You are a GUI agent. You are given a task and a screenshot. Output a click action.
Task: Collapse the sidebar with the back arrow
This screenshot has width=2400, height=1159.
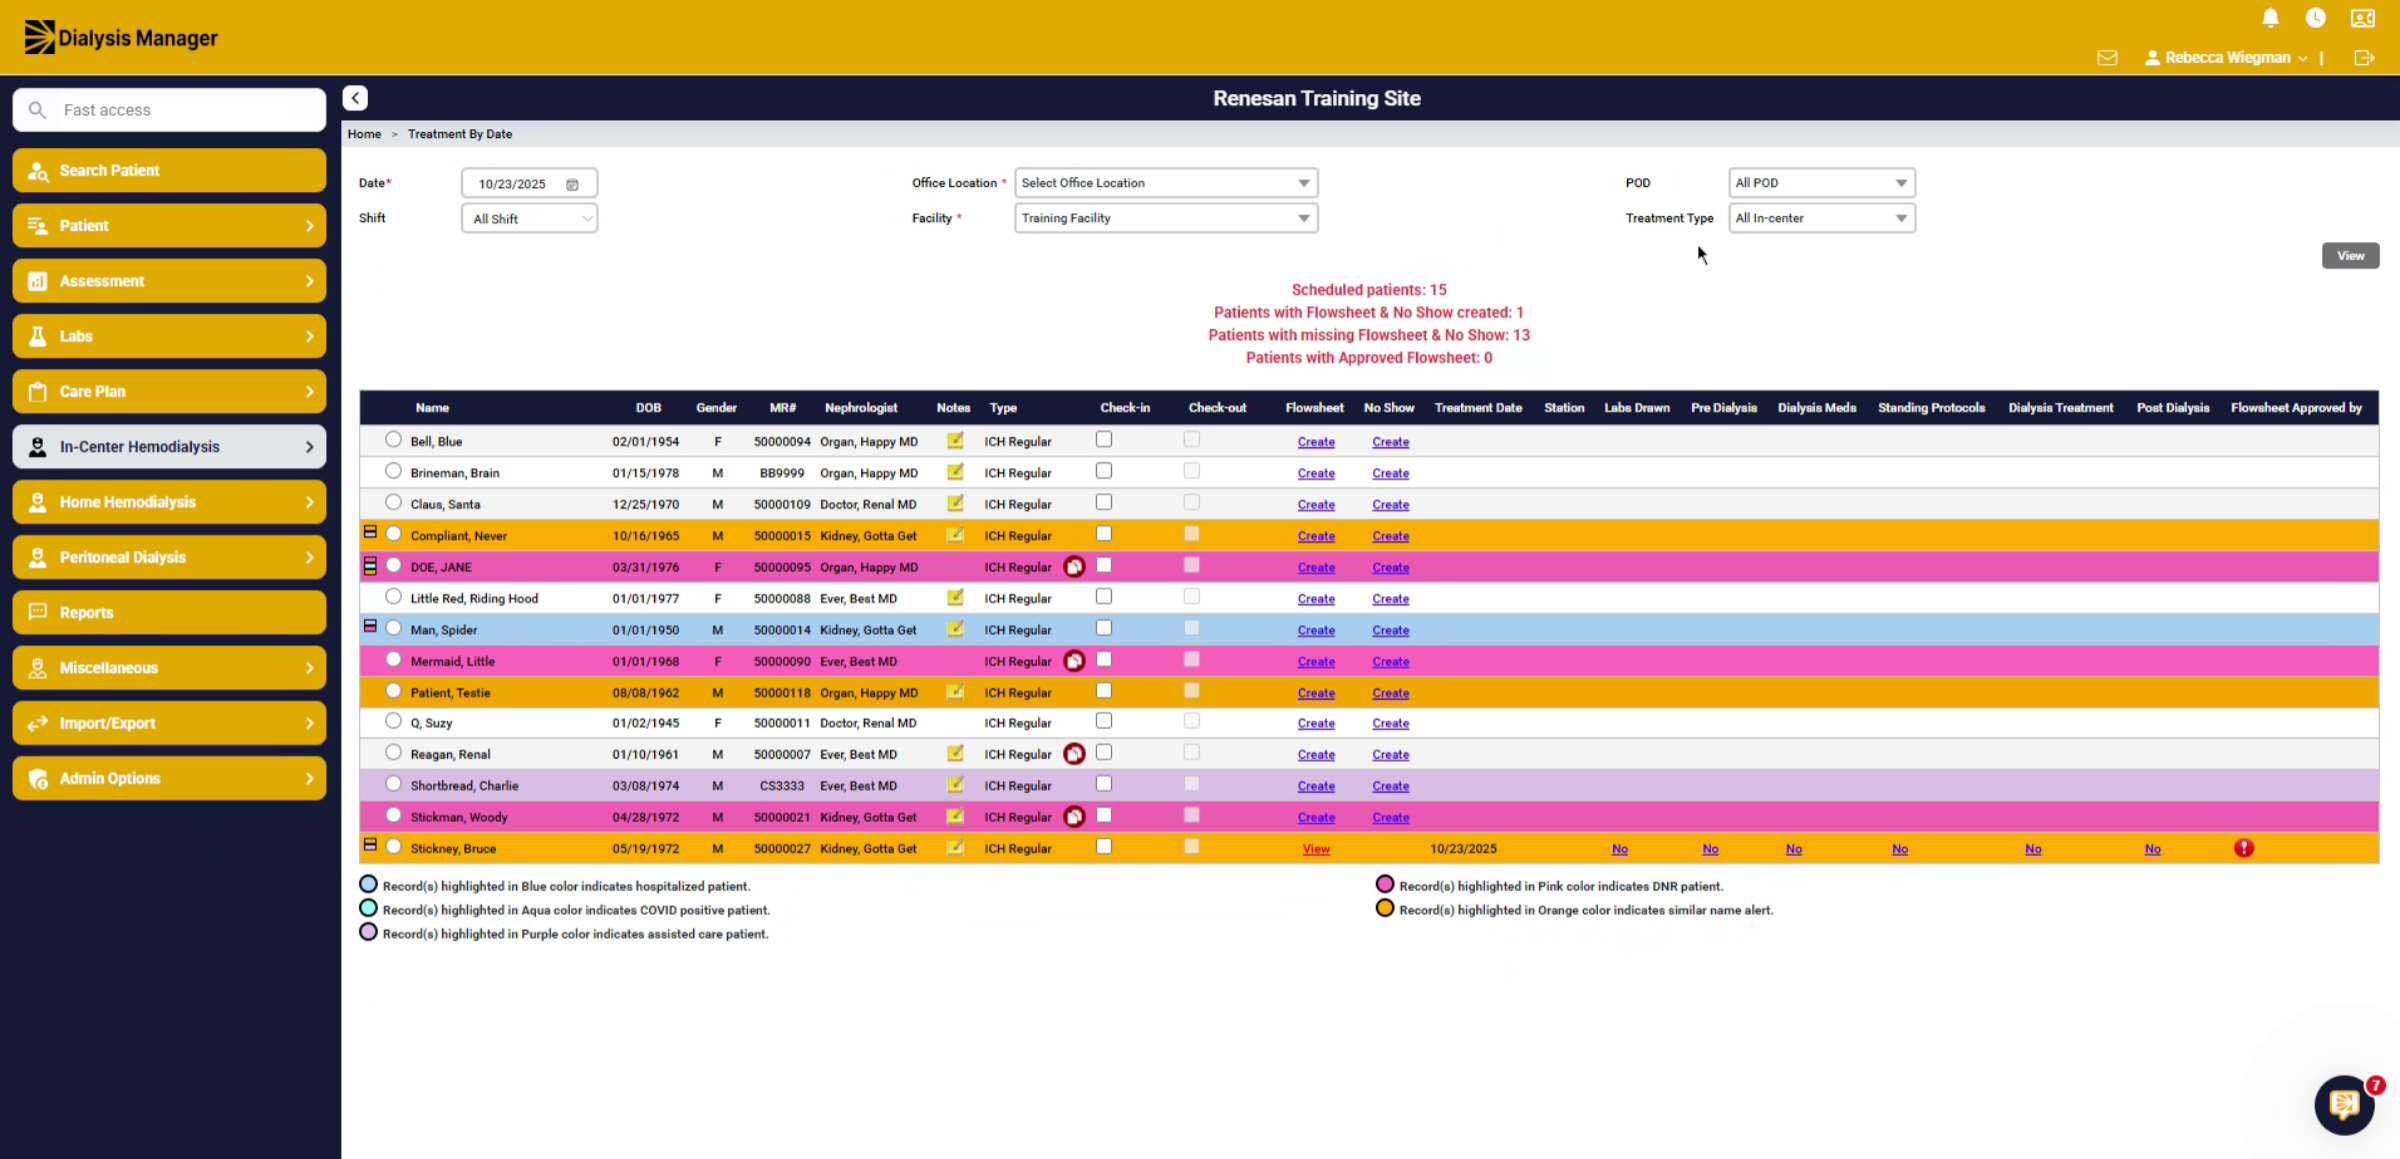point(355,98)
